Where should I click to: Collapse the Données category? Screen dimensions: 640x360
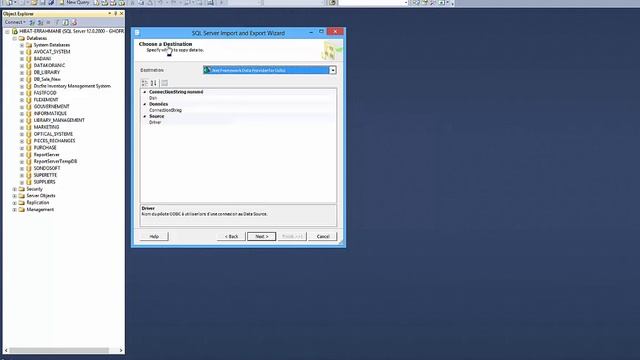144,104
